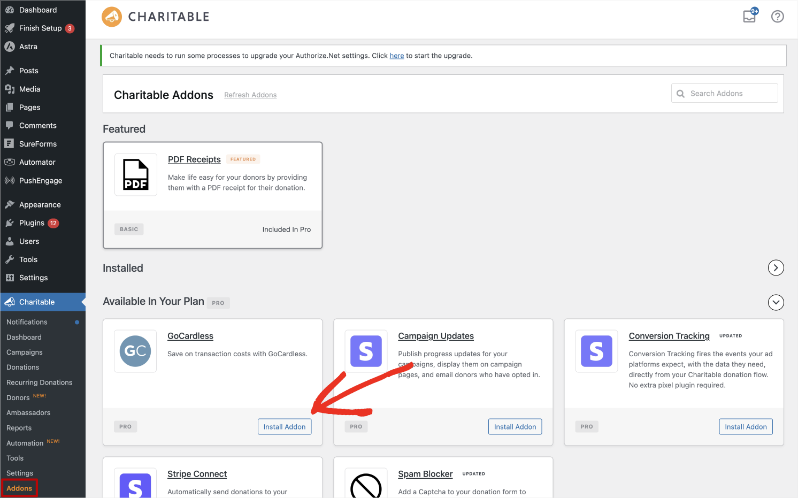Open the help question mark icon
The height and width of the screenshot is (498, 798).
click(x=777, y=17)
